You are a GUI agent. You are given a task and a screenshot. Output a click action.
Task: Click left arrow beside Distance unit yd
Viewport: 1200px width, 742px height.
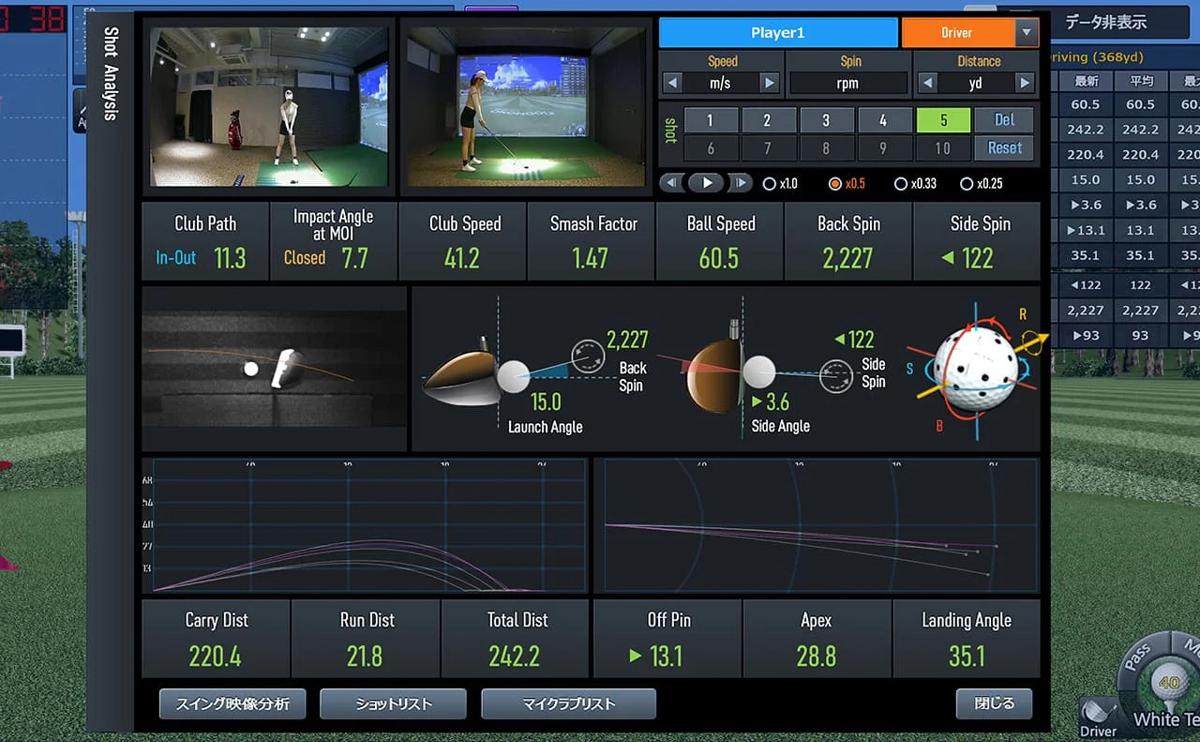pyautogui.click(x=927, y=83)
